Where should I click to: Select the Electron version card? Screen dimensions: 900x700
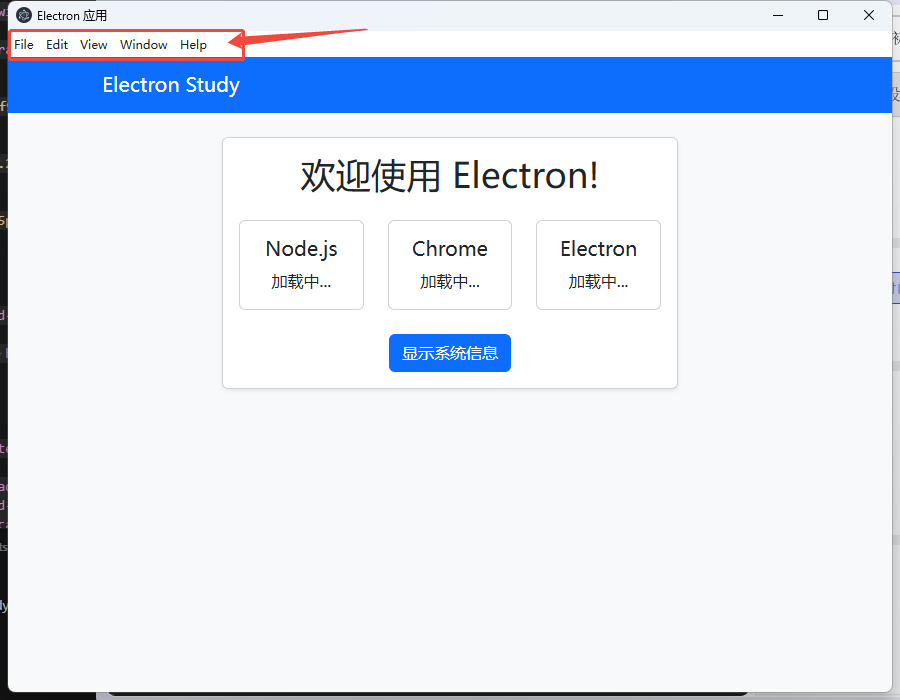[x=599, y=265]
